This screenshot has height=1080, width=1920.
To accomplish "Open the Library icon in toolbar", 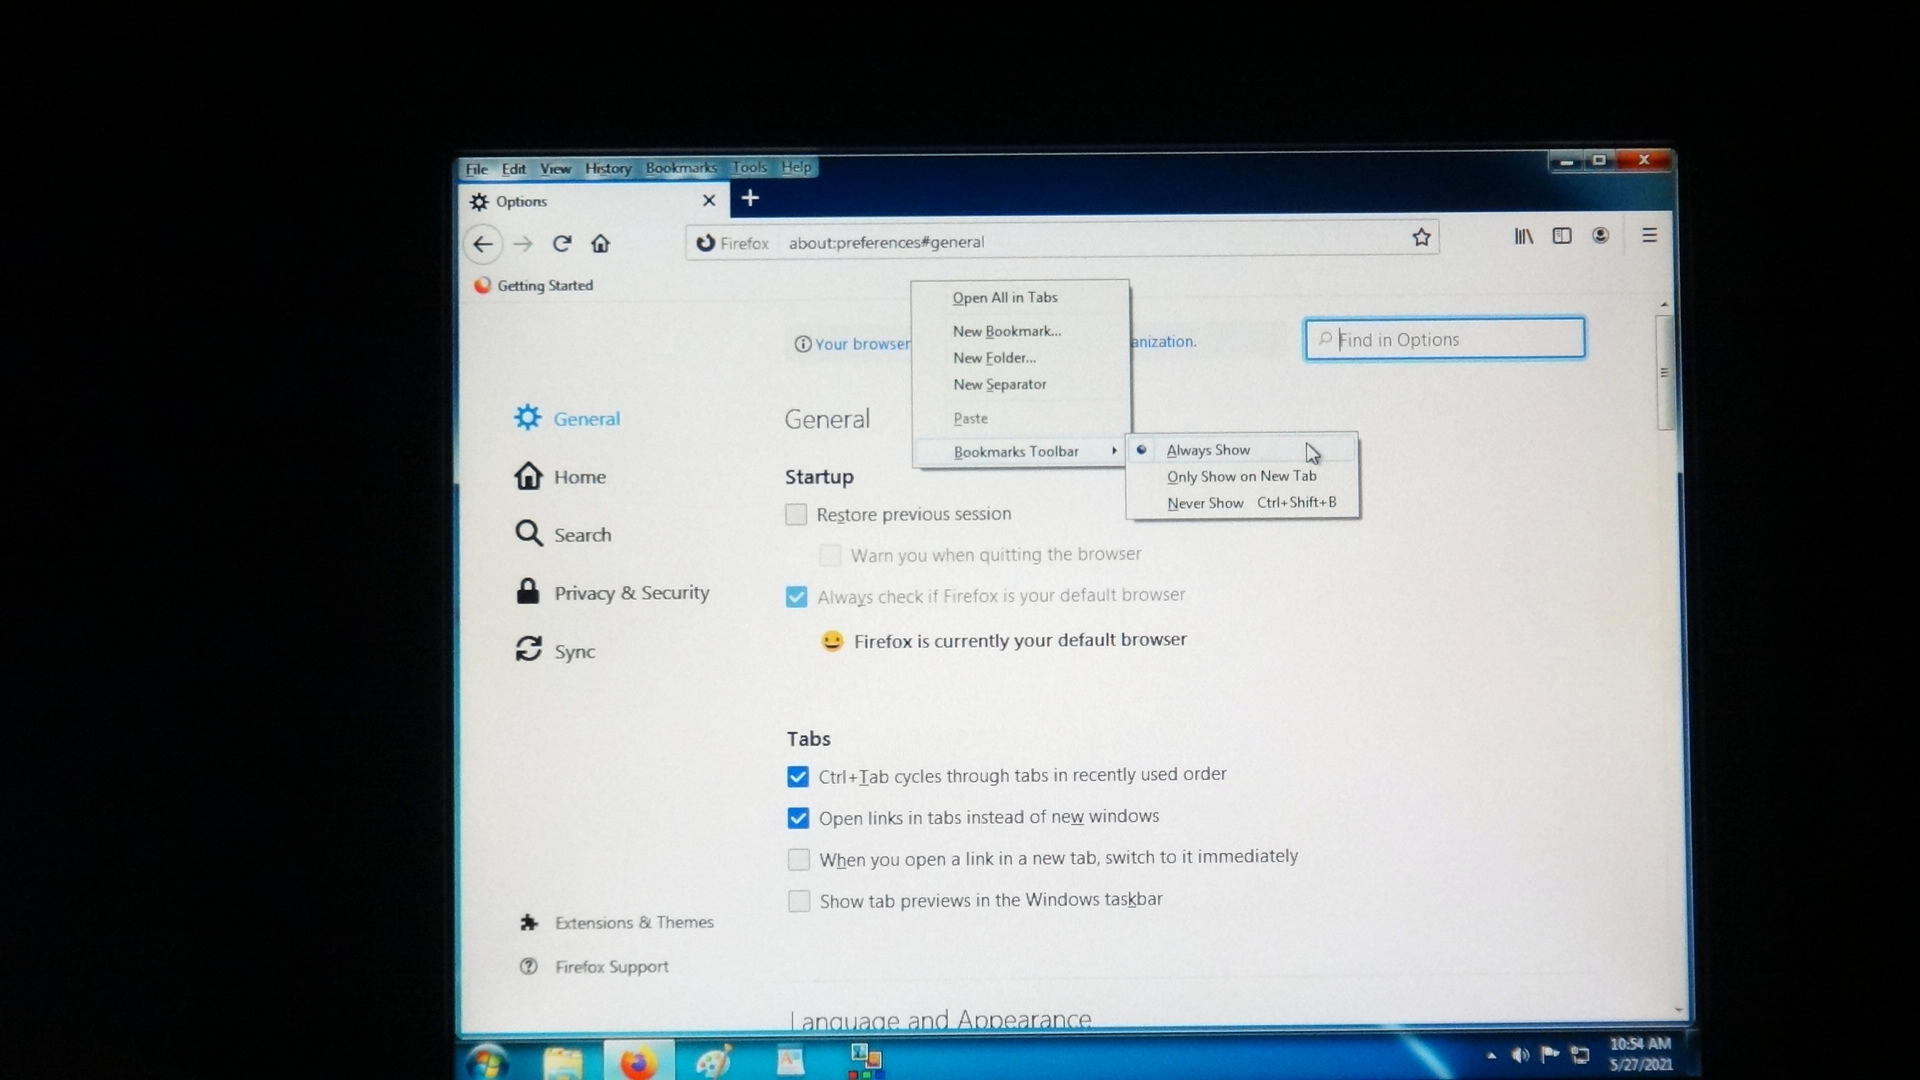I will [x=1523, y=236].
